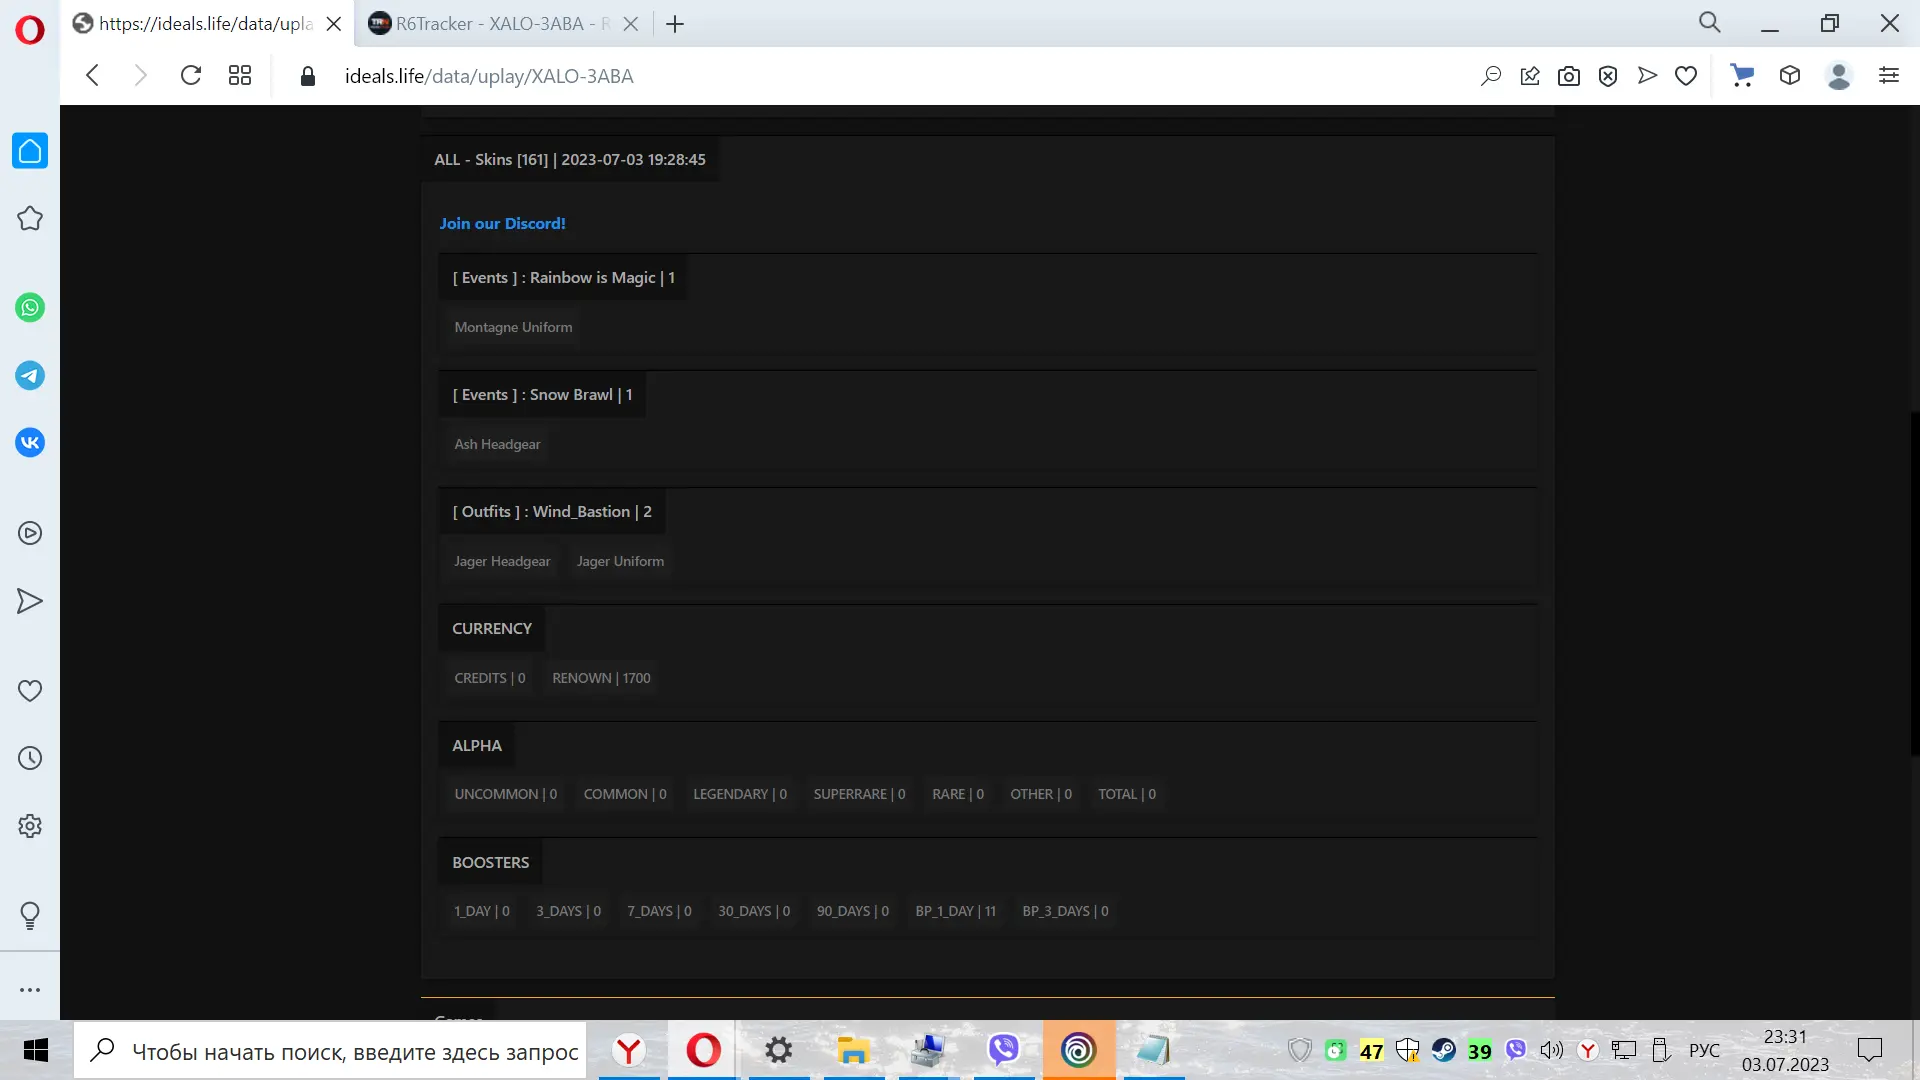Open the sidebar Home icon
This screenshot has height=1080, width=1920.
(30, 151)
